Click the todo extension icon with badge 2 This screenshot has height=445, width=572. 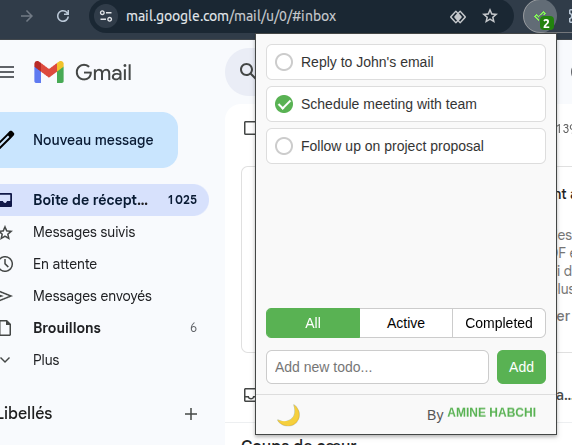(x=540, y=17)
